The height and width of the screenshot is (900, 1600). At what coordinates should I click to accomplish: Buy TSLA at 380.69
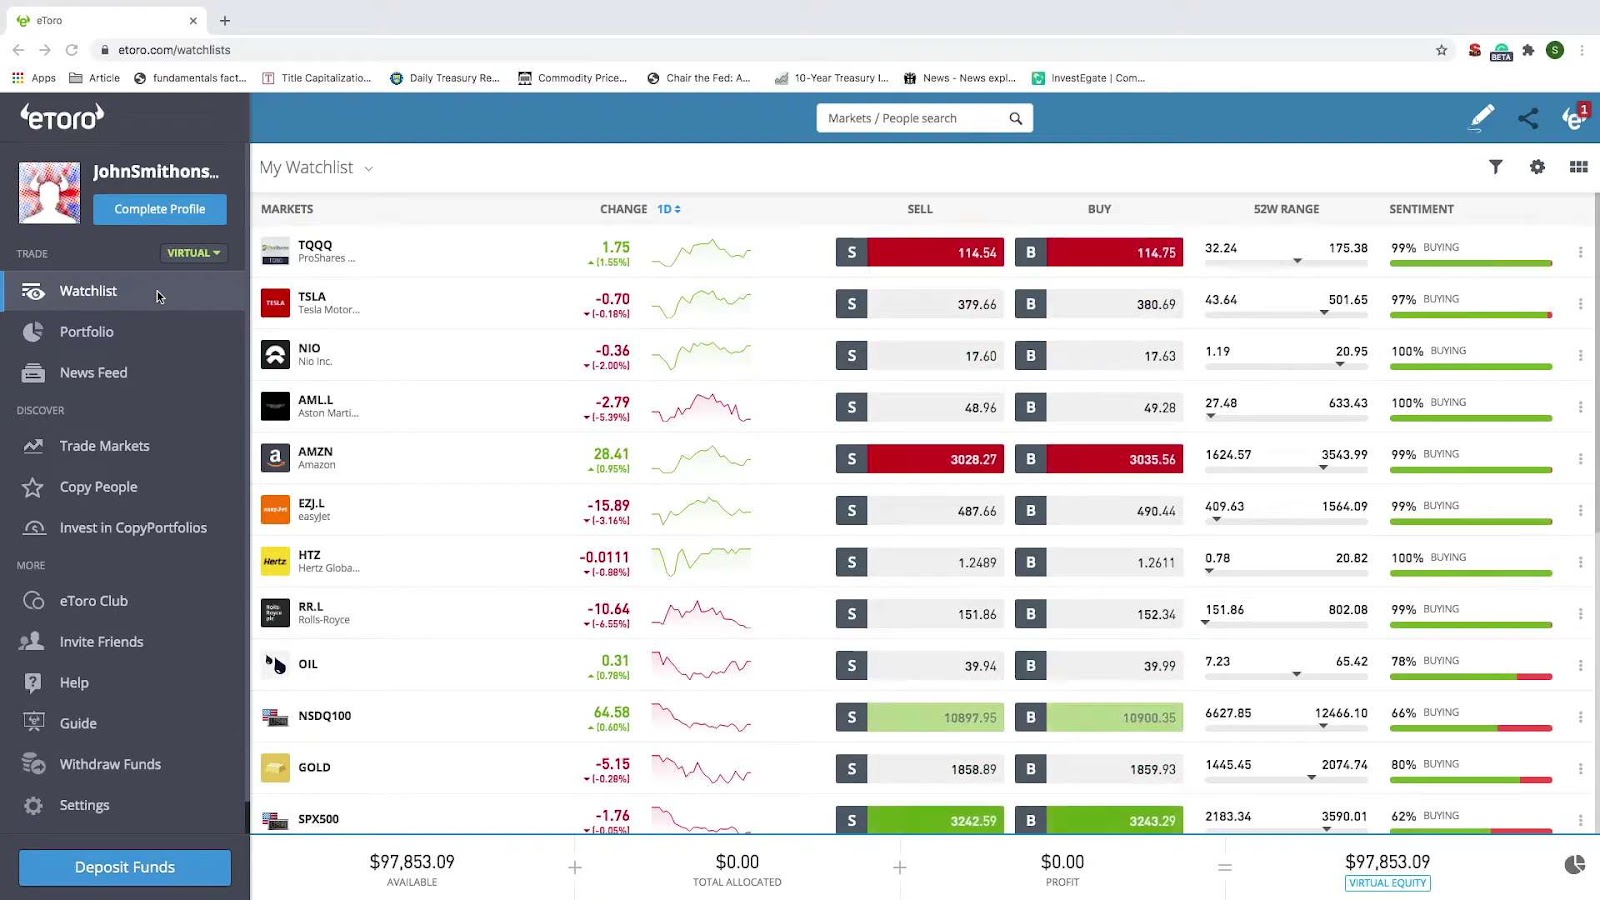pos(1099,304)
